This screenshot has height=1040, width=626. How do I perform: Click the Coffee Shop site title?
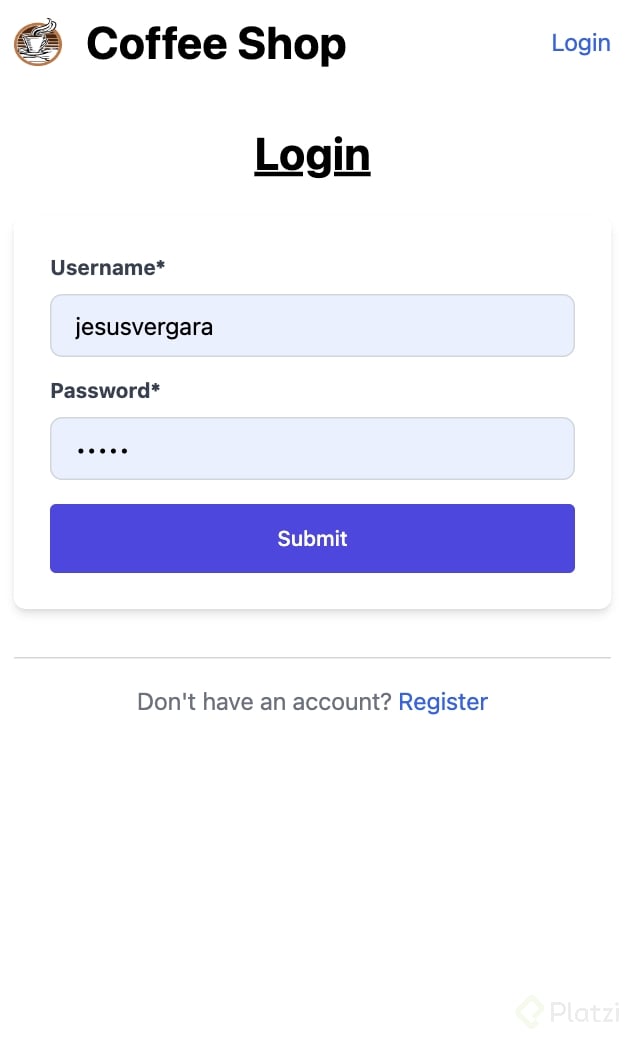(x=216, y=44)
